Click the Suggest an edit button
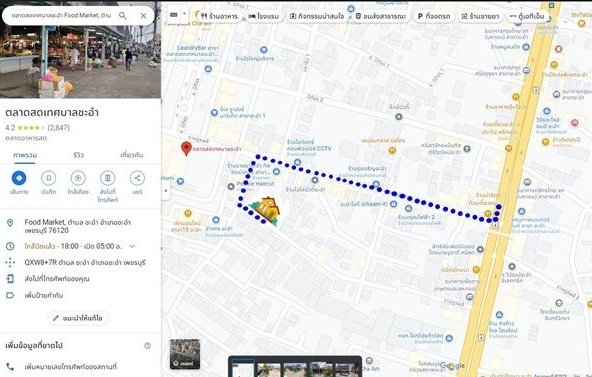This screenshot has width=592, height=377. coord(78,318)
